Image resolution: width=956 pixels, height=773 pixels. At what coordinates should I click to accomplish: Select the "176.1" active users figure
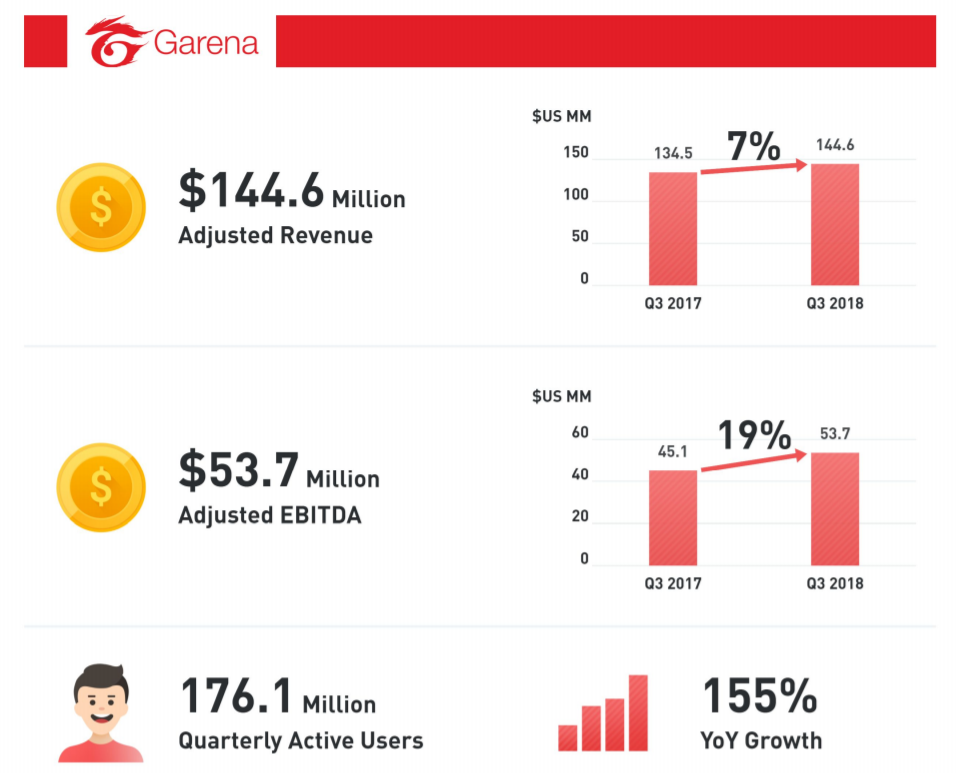point(237,696)
